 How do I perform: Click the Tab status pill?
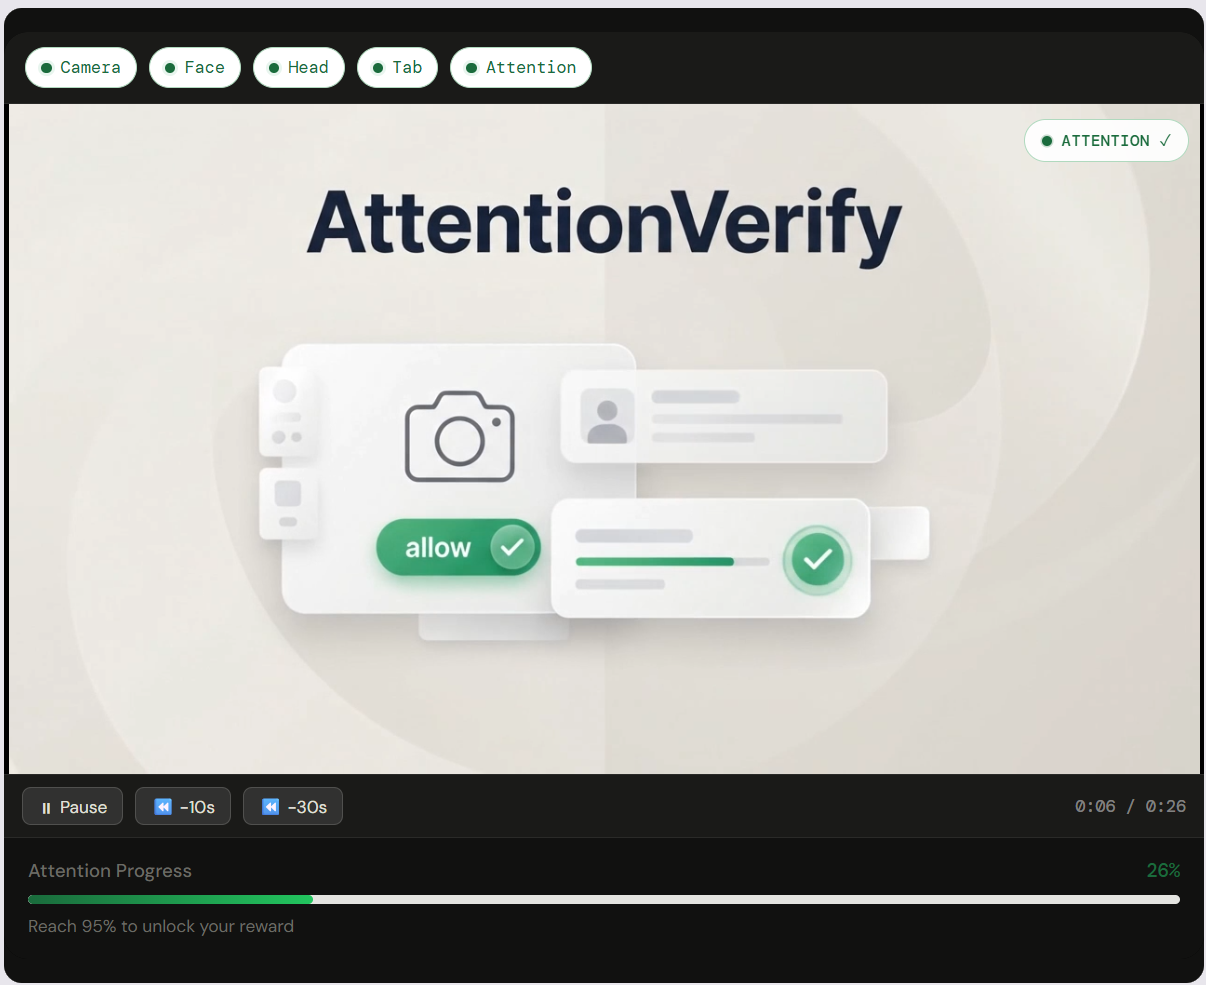tap(397, 68)
